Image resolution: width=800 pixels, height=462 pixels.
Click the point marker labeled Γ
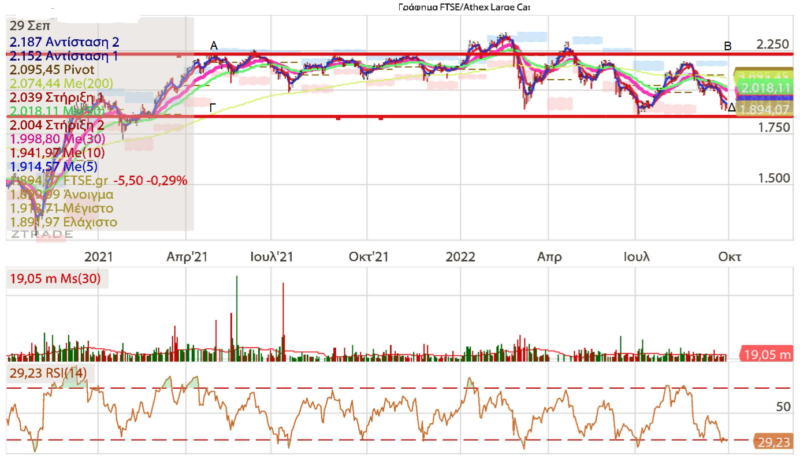[x=212, y=105]
